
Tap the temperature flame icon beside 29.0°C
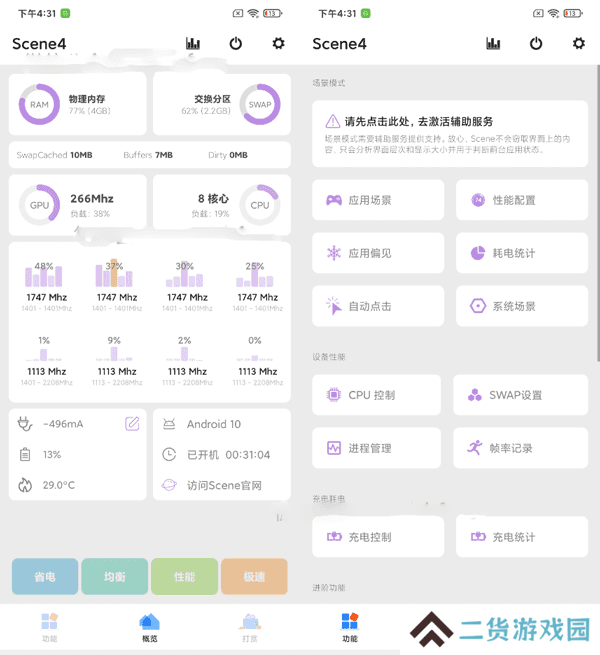tap(25, 485)
